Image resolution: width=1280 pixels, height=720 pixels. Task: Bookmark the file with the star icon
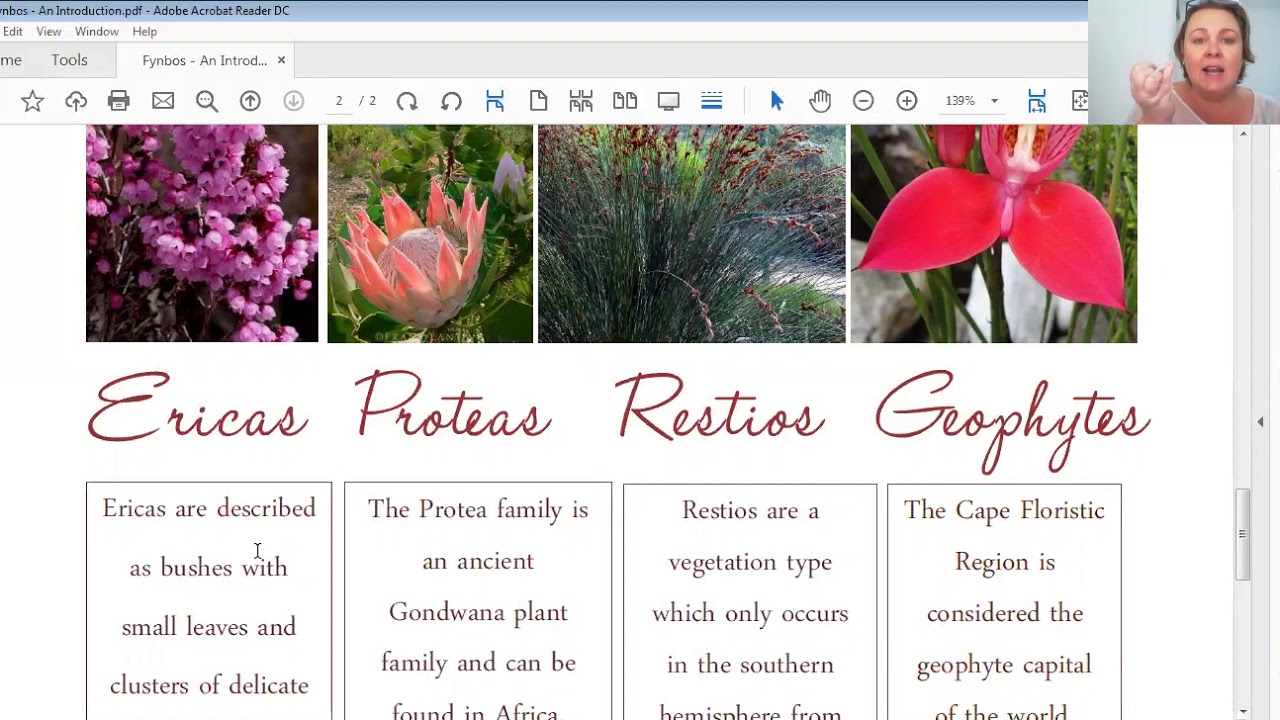tap(32, 101)
